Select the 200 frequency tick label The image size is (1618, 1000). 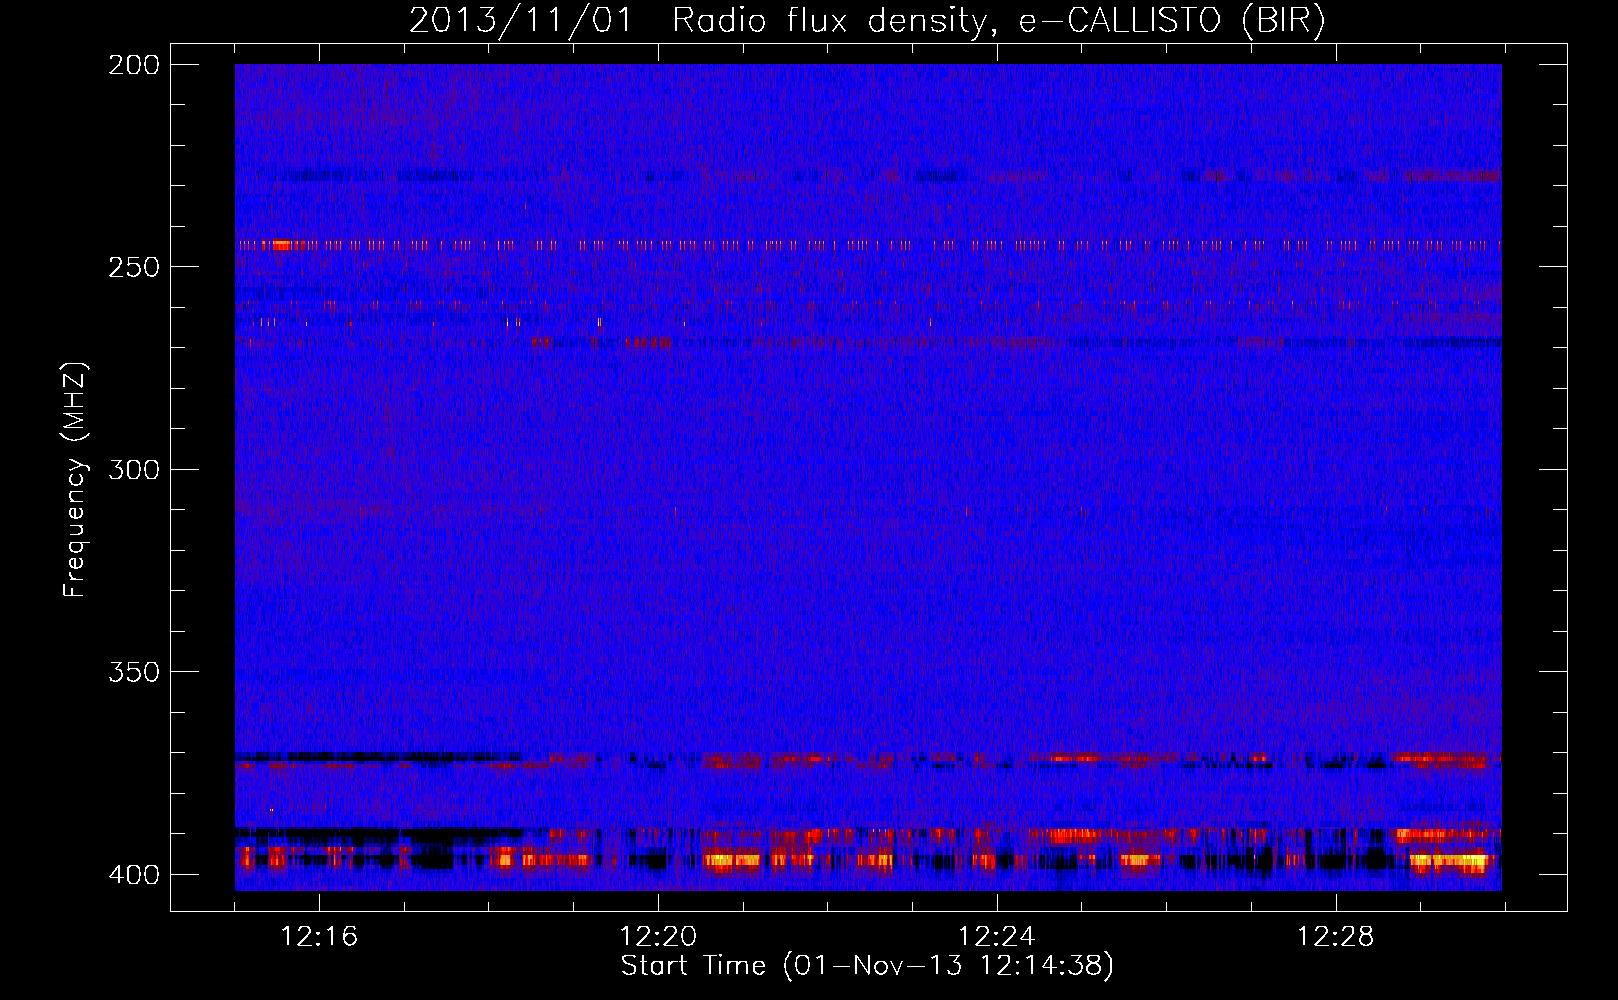click(134, 65)
